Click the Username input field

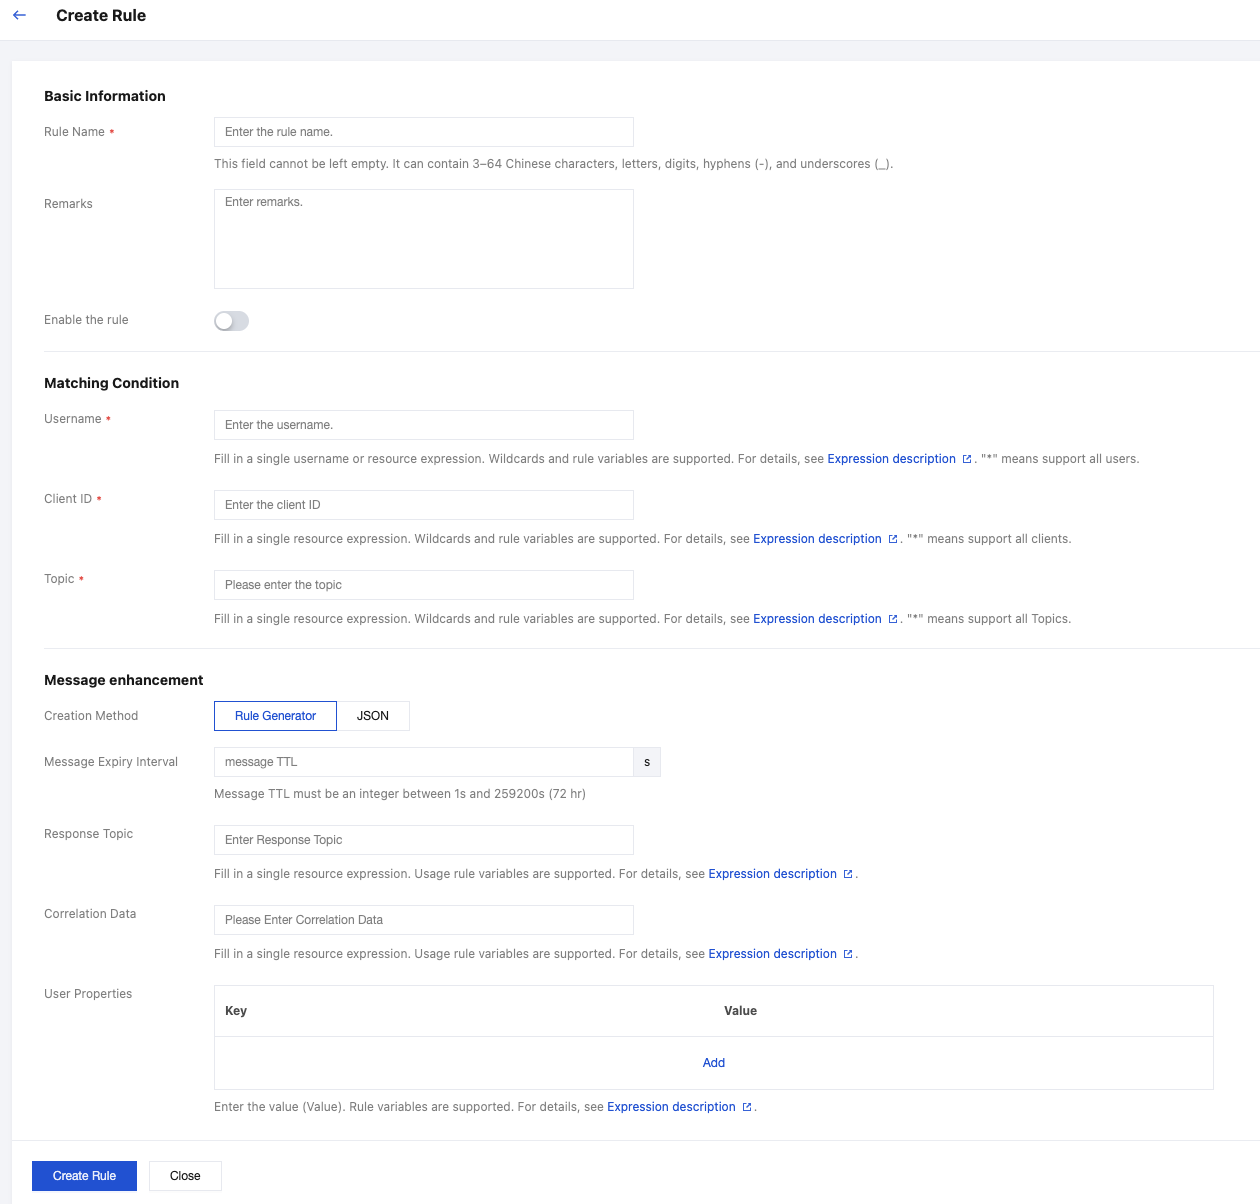point(423,425)
